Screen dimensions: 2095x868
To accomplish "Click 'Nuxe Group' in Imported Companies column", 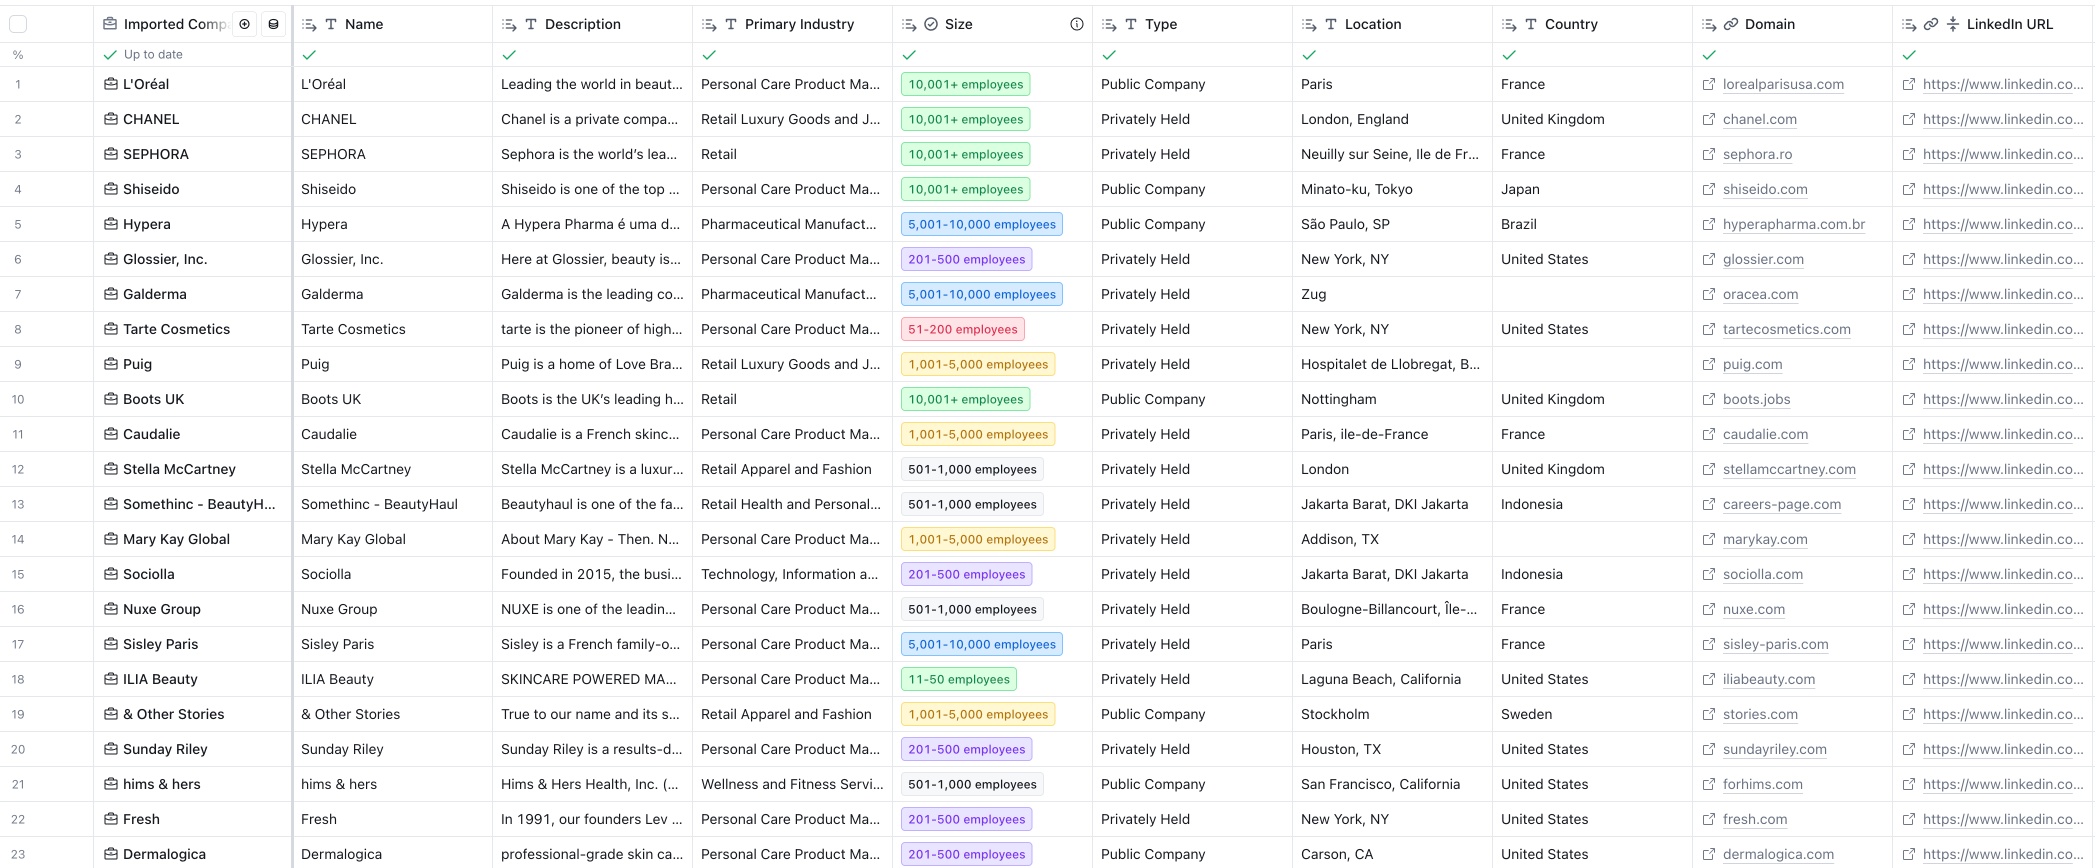I will tap(162, 609).
